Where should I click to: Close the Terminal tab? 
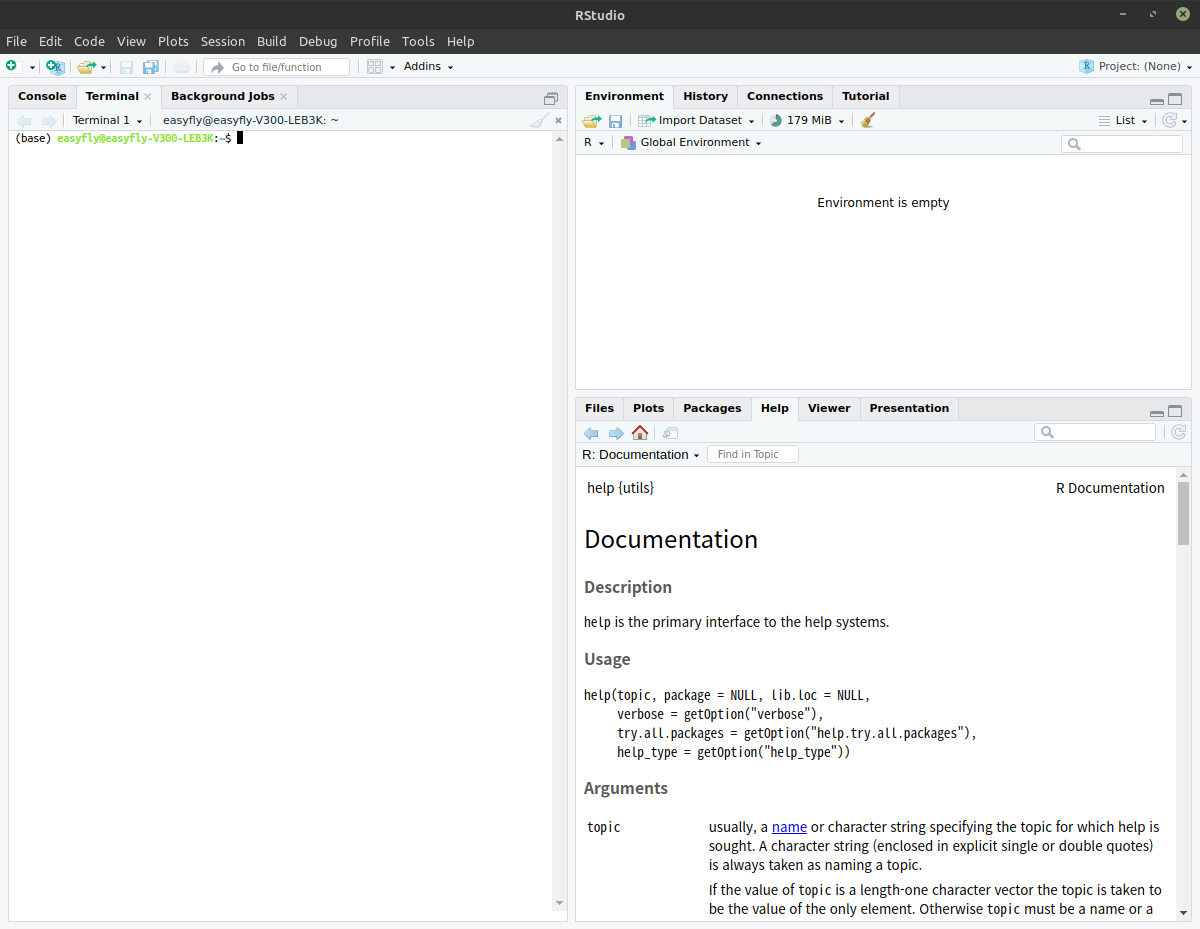(x=148, y=97)
